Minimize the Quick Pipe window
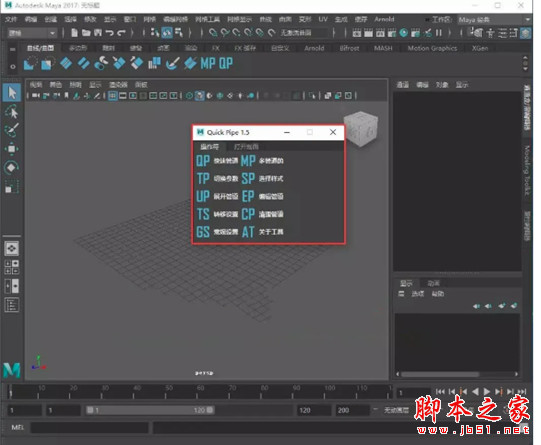The height and width of the screenshot is (445, 541). point(287,132)
